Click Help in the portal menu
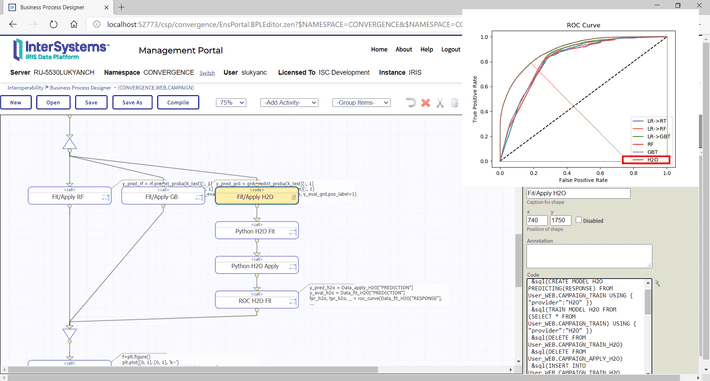 [427, 49]
